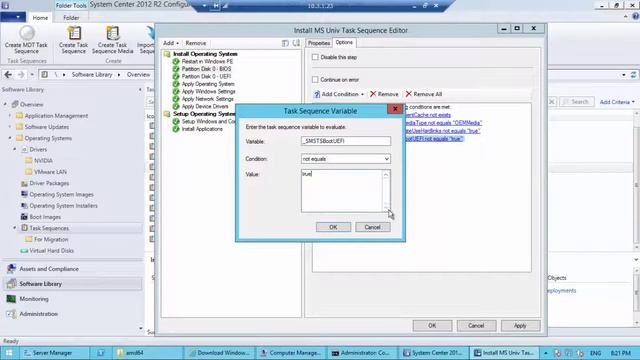Open Condition dropdown 'not equals'
This screenshot has height=360, width=640.
346,159
